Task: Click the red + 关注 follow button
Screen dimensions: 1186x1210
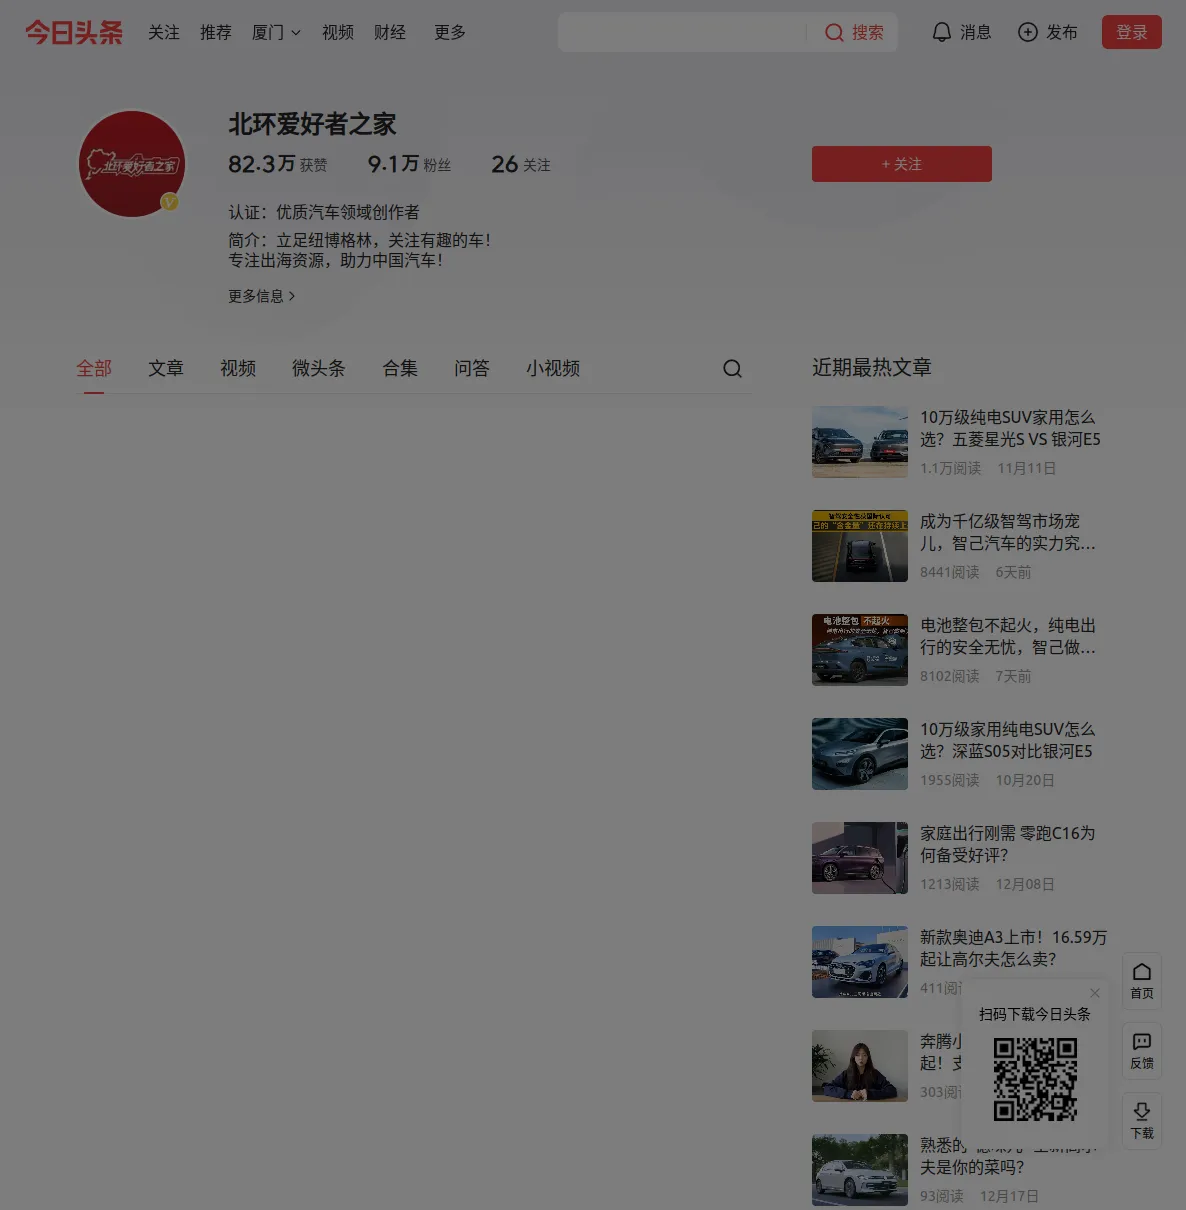Action: coord(902,164)
